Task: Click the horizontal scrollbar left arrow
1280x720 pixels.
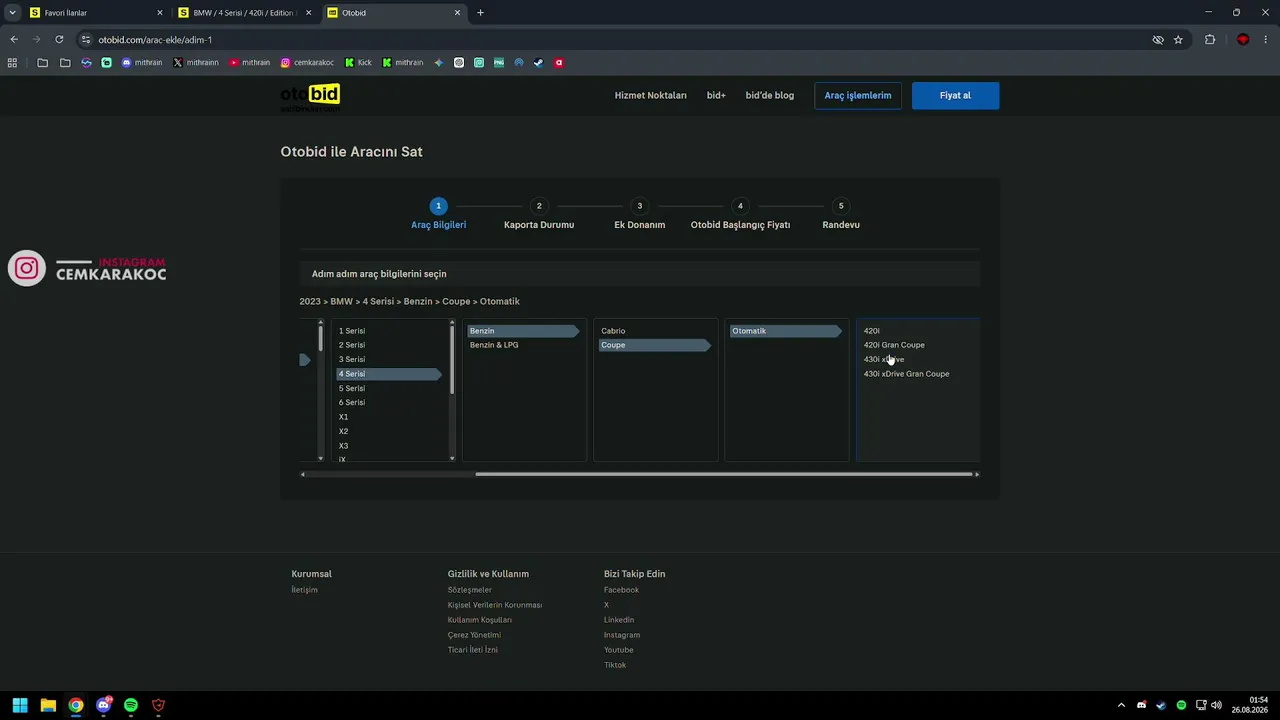Action: pyautogui.click(x=303, y=474)
